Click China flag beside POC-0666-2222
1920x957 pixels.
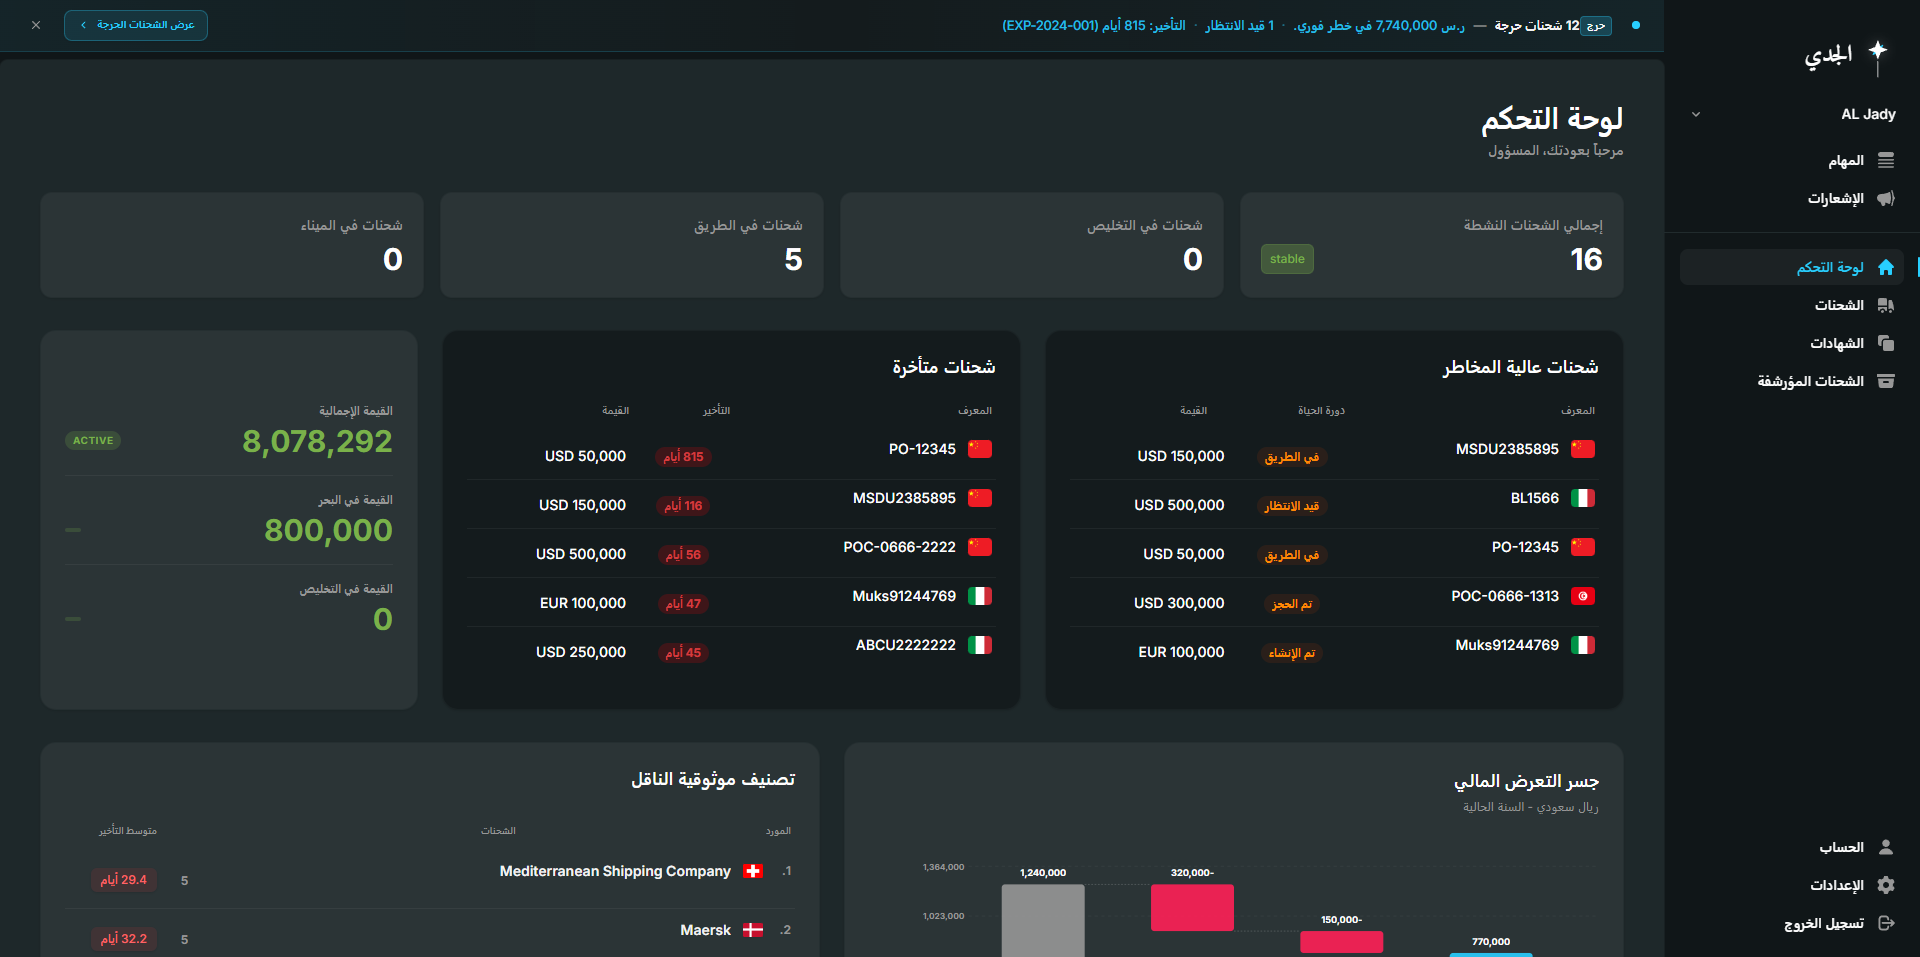[980, 547]
